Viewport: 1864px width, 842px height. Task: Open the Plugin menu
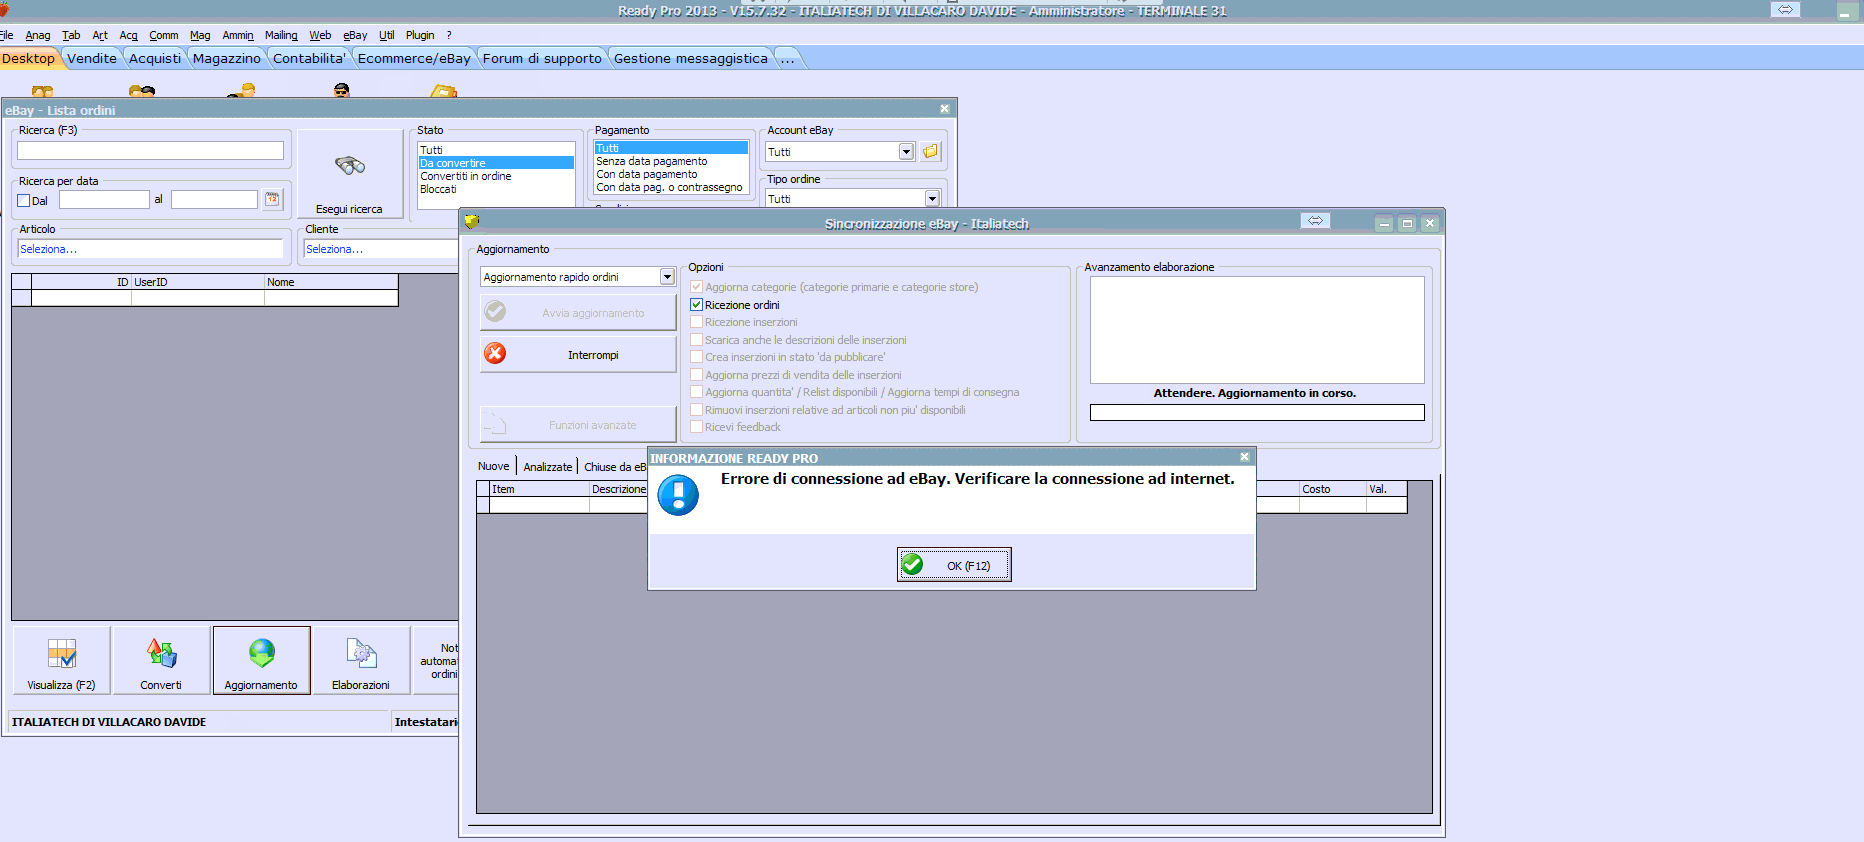(x=420, y=35)
